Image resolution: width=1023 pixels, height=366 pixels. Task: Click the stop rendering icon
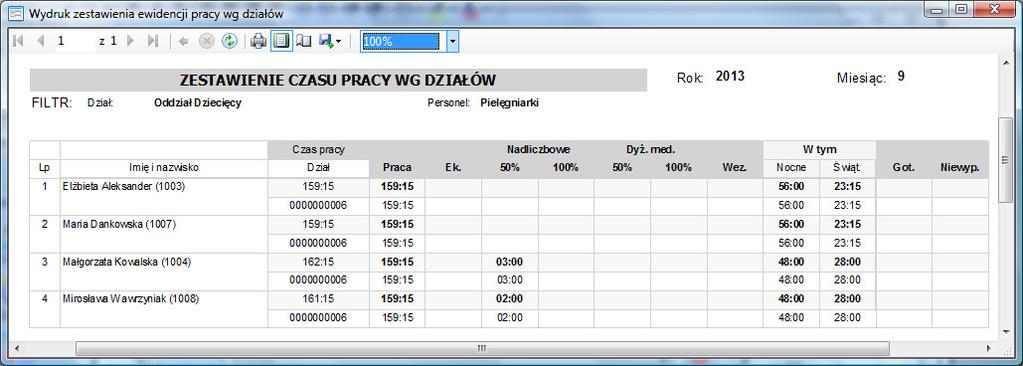206,41
